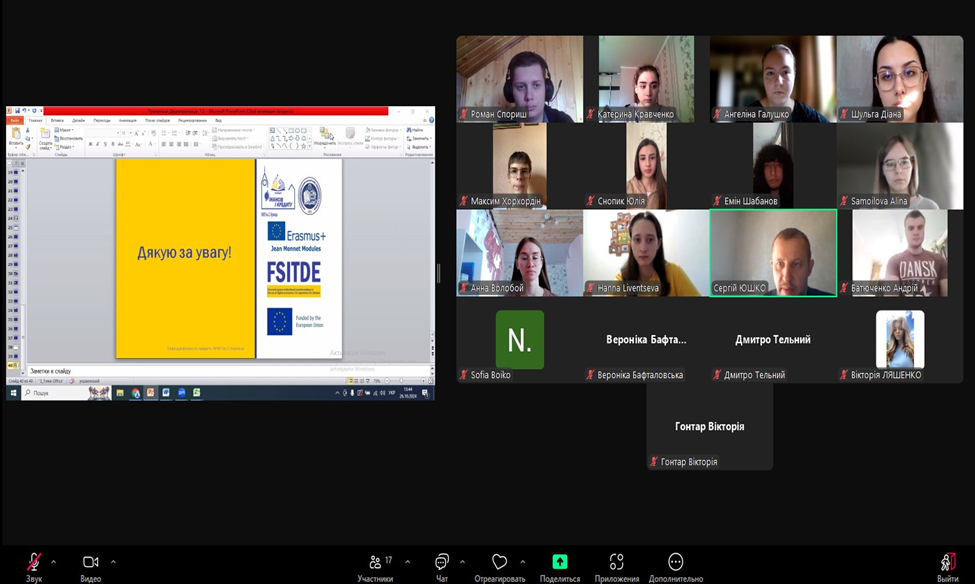Click the Выделить select button
The image size is (975, 584).
pos(418,147)
